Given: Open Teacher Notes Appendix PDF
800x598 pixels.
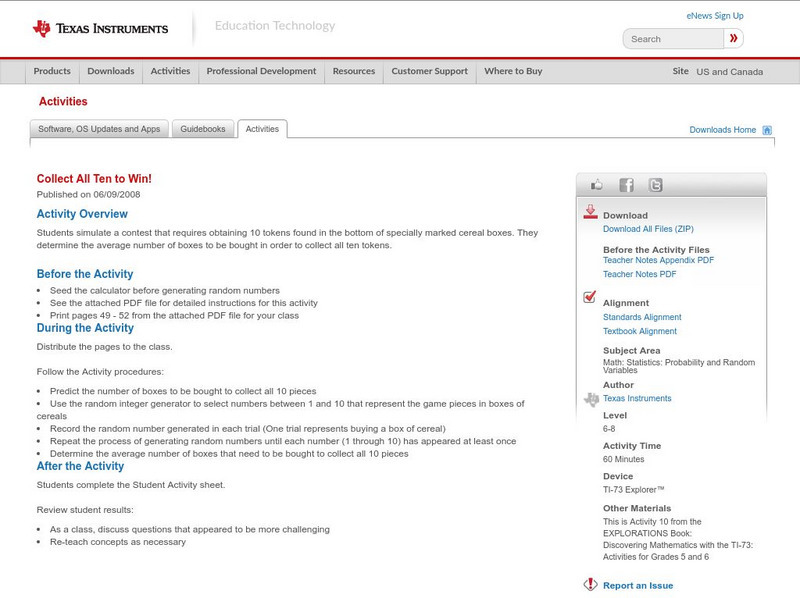Looking at the screenshot, I should (x=658, y=260).
